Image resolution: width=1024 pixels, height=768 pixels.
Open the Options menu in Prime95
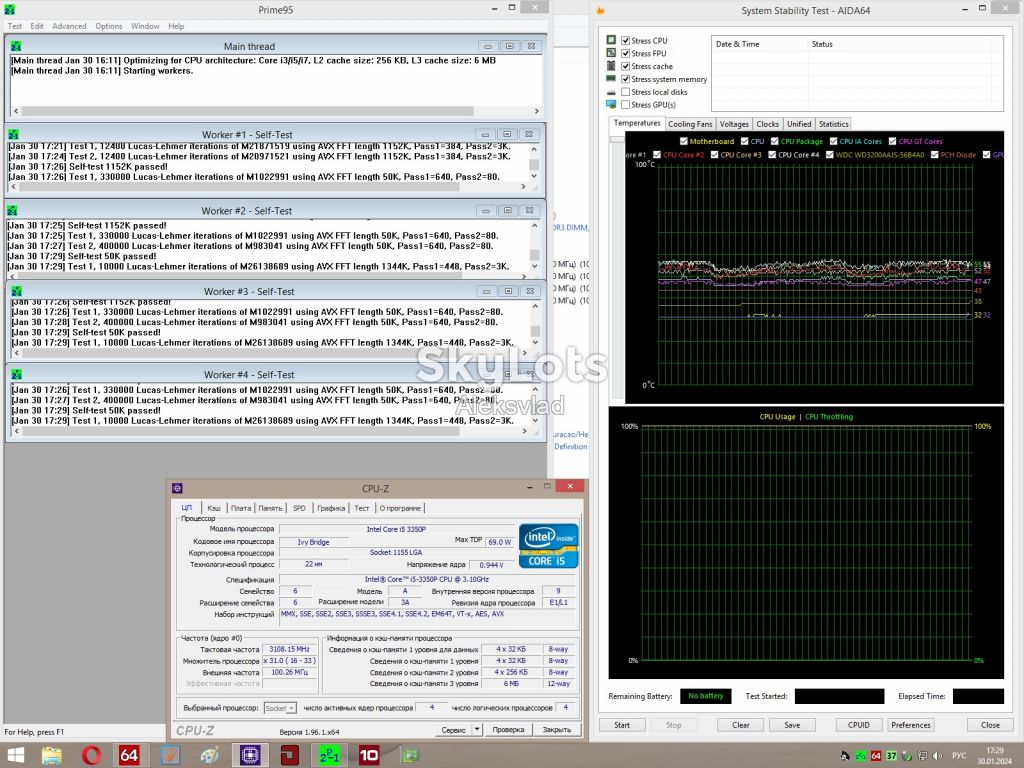pos(108,26)
